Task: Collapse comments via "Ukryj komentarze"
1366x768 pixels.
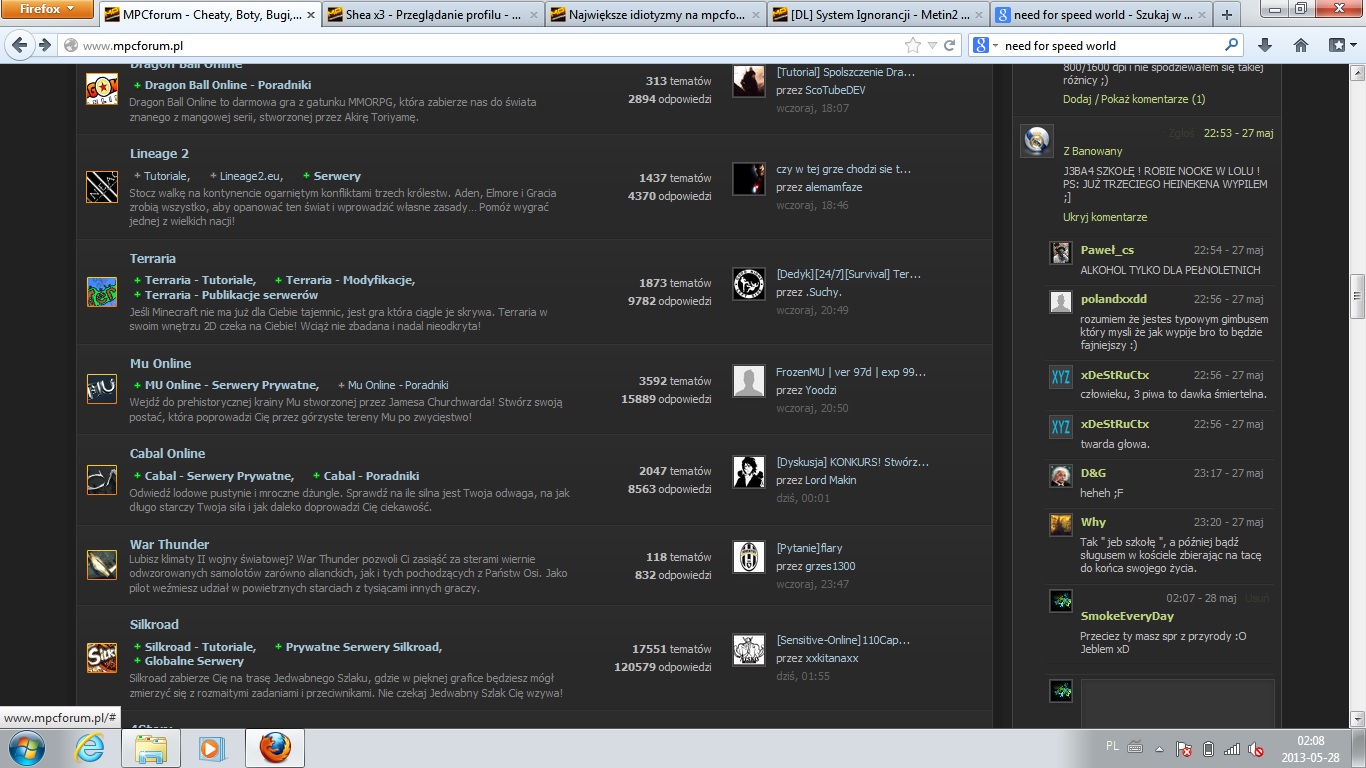Action: (1105, 217)
